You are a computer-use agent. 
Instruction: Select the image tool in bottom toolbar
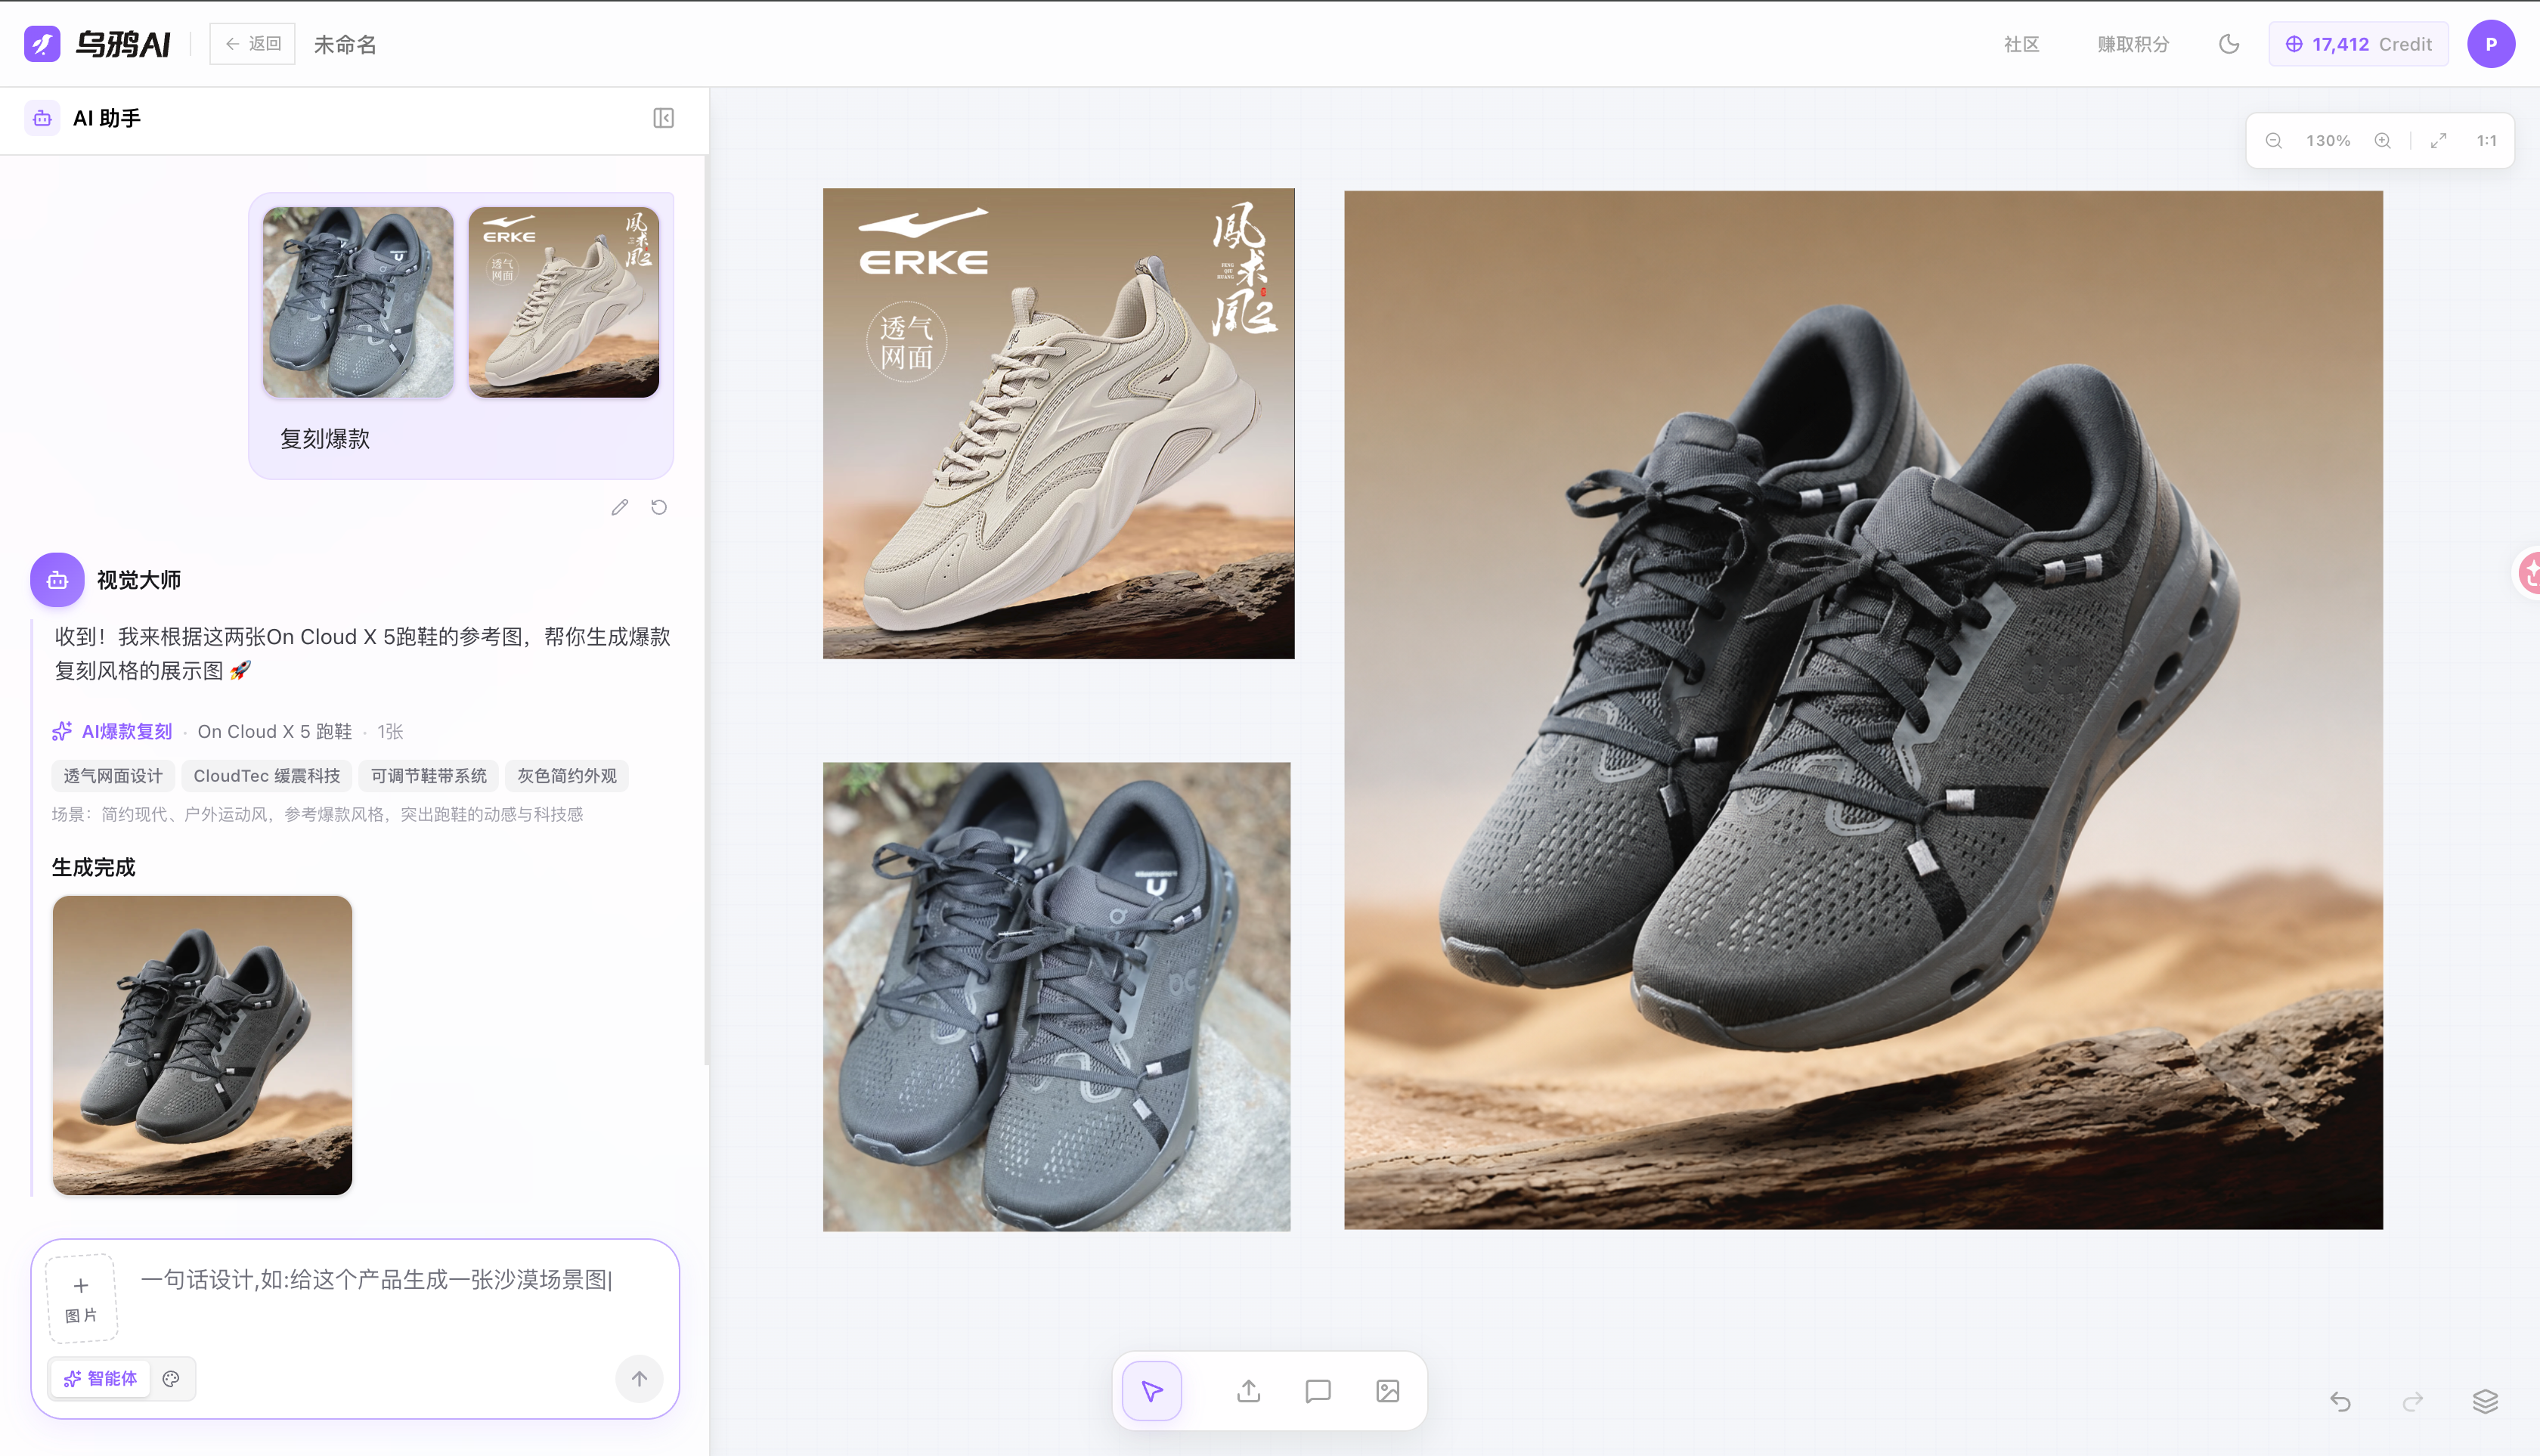coord(1388,1391)
